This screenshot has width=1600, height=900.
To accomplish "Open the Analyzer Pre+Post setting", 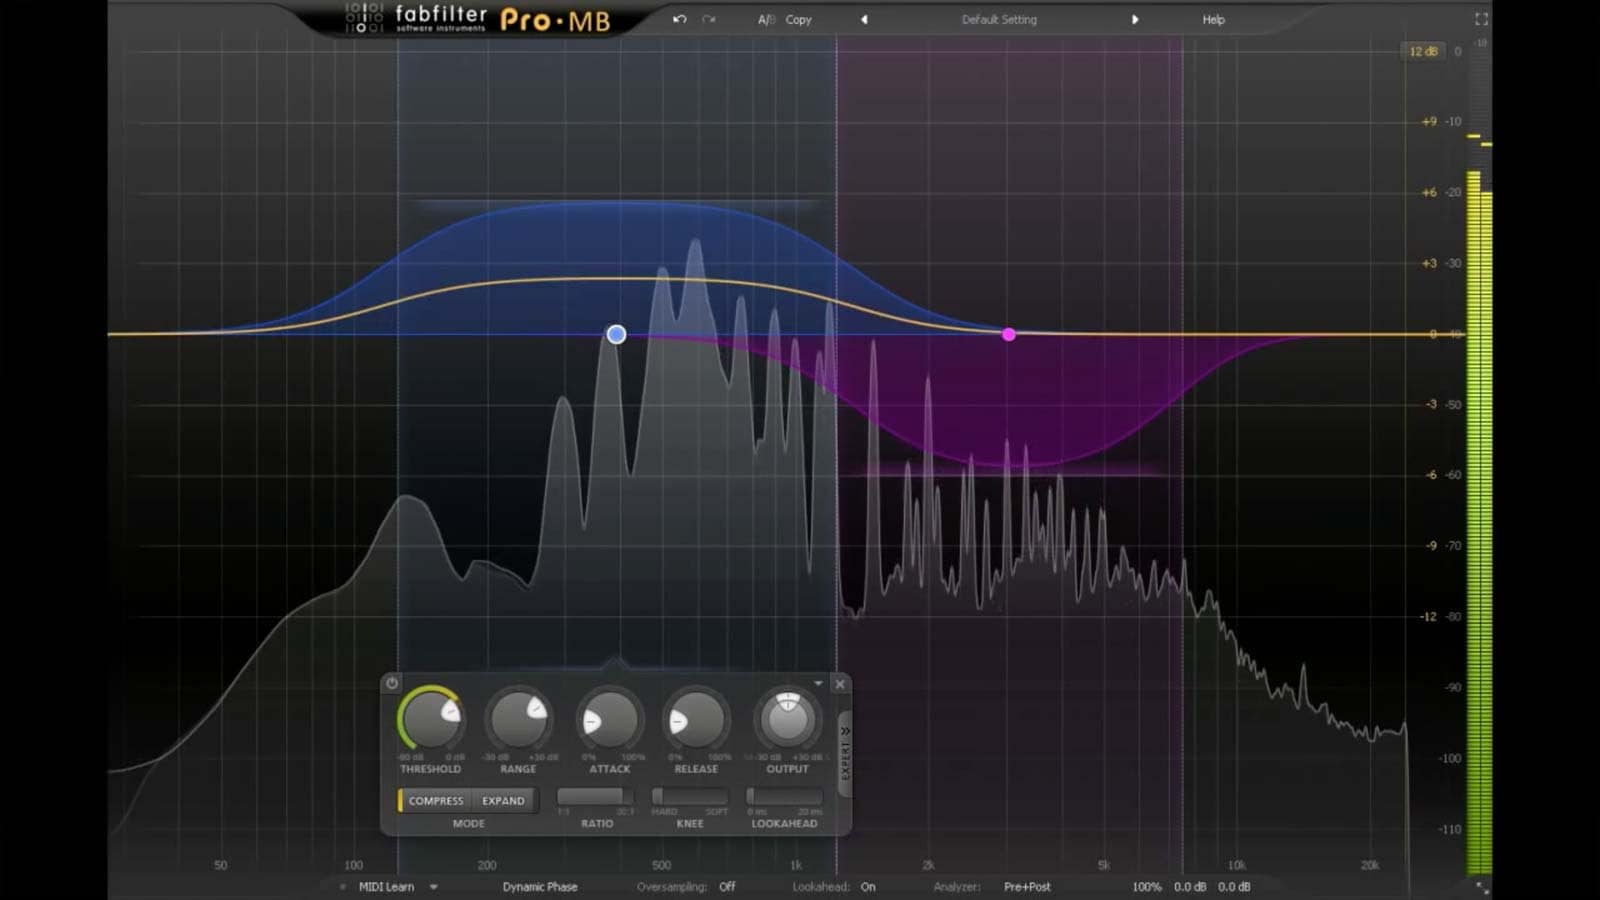I will (1027, 887).
